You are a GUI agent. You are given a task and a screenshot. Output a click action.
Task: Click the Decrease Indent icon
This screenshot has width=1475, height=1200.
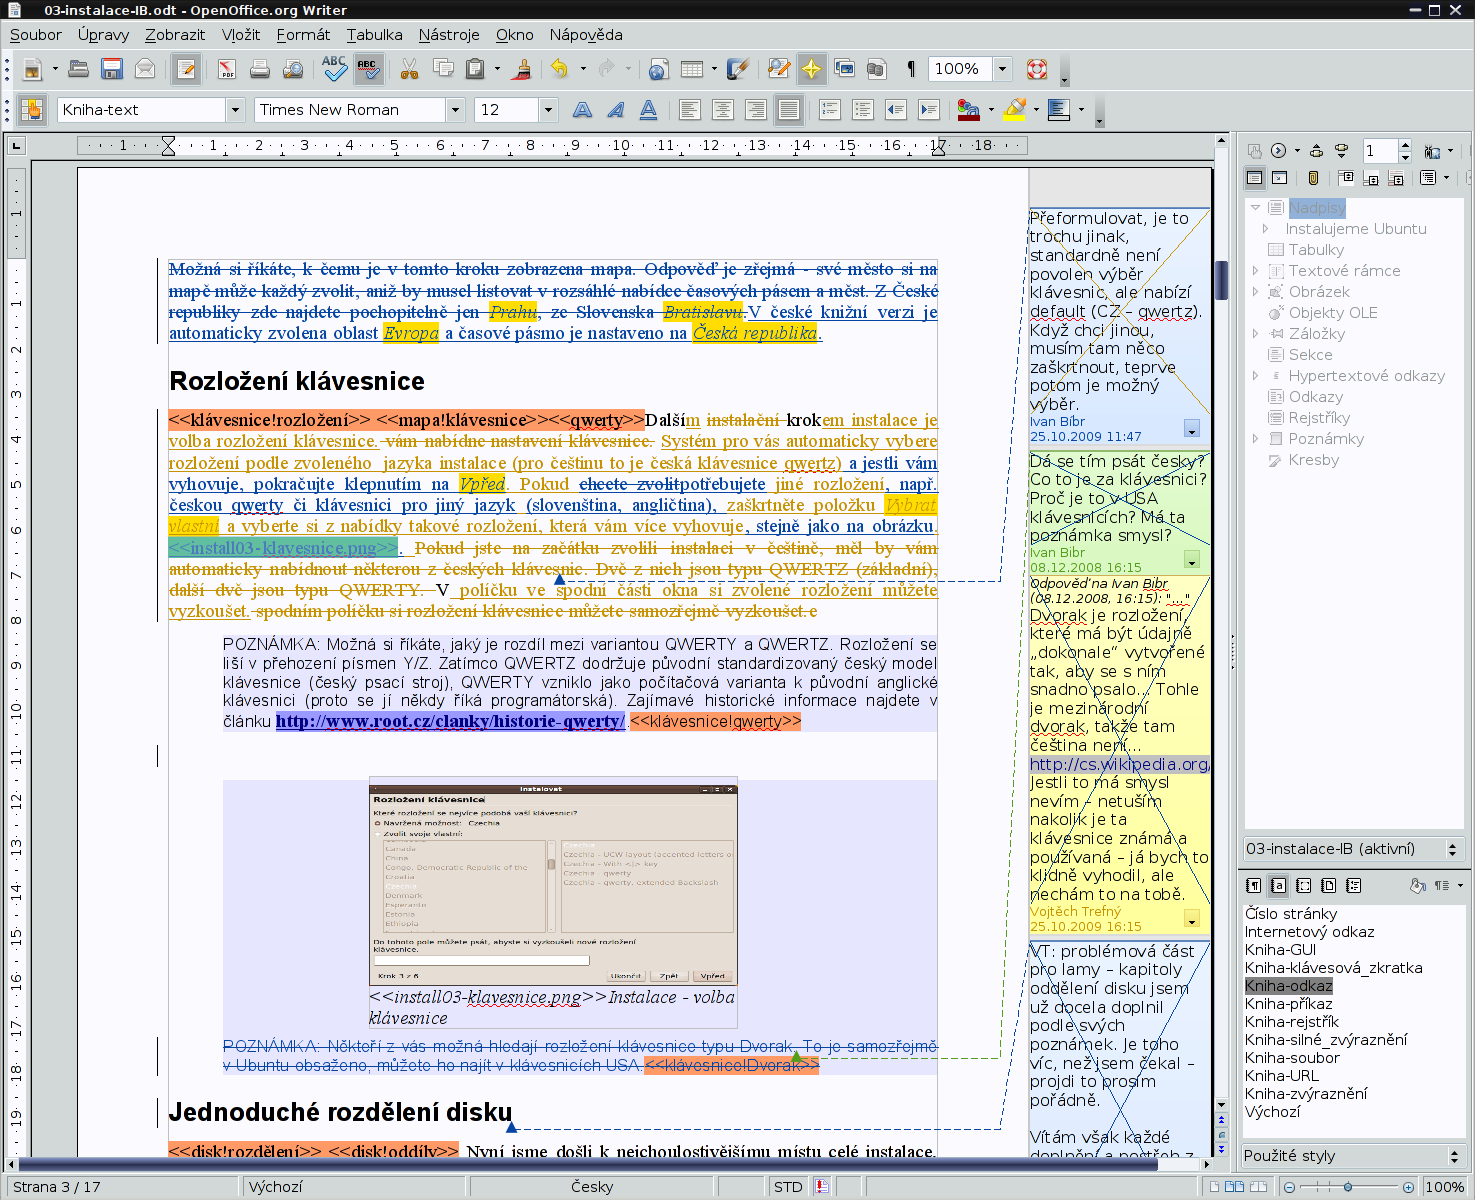(x=896, y=110)
